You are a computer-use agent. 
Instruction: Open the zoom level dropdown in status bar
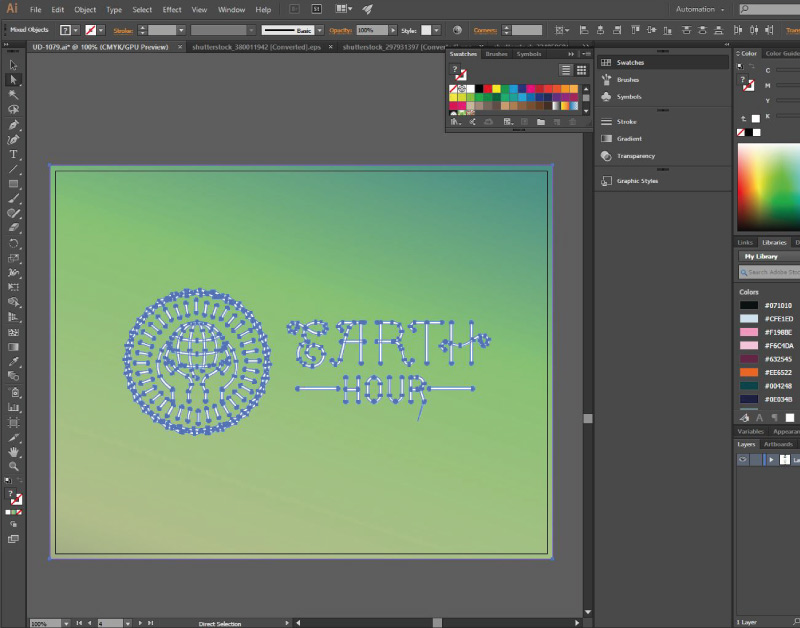tap(66, 623)
